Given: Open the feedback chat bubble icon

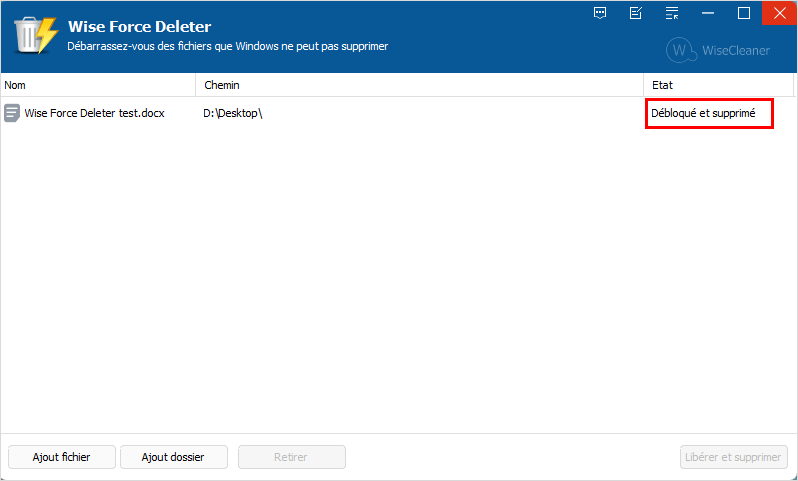Looking at the screenshot, I should click(600, 13).
